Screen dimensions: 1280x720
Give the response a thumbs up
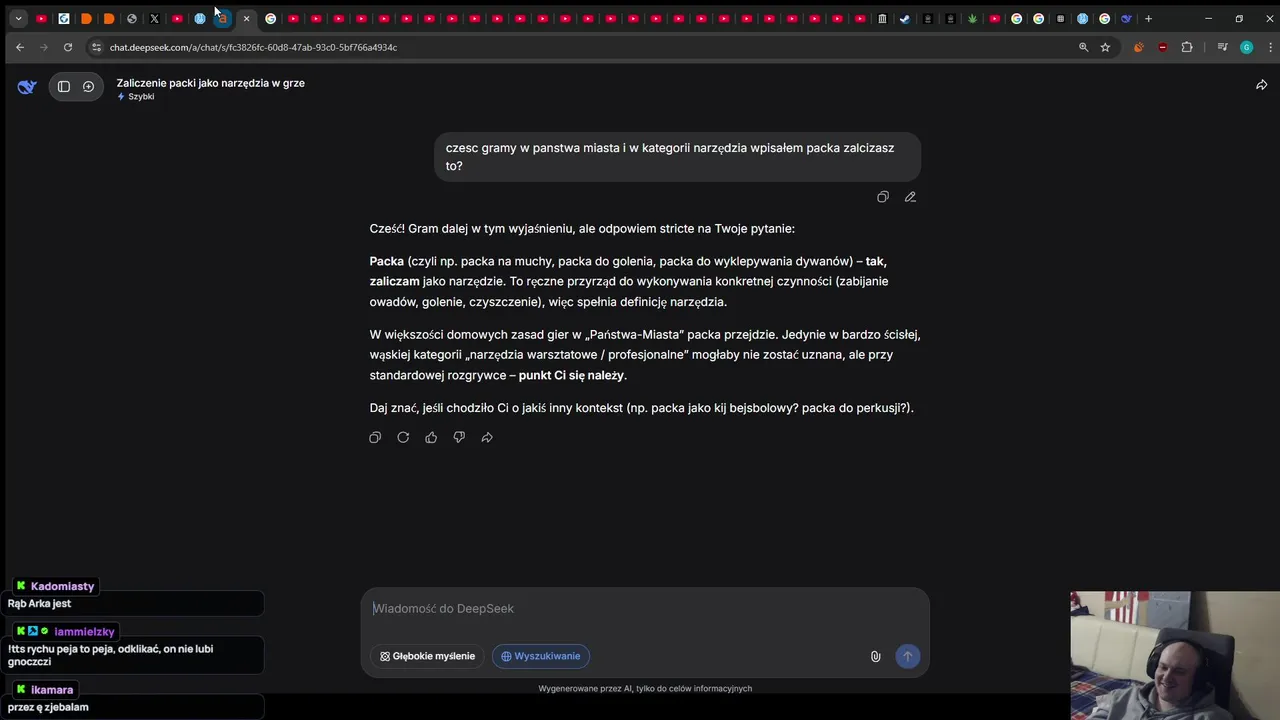431,437
